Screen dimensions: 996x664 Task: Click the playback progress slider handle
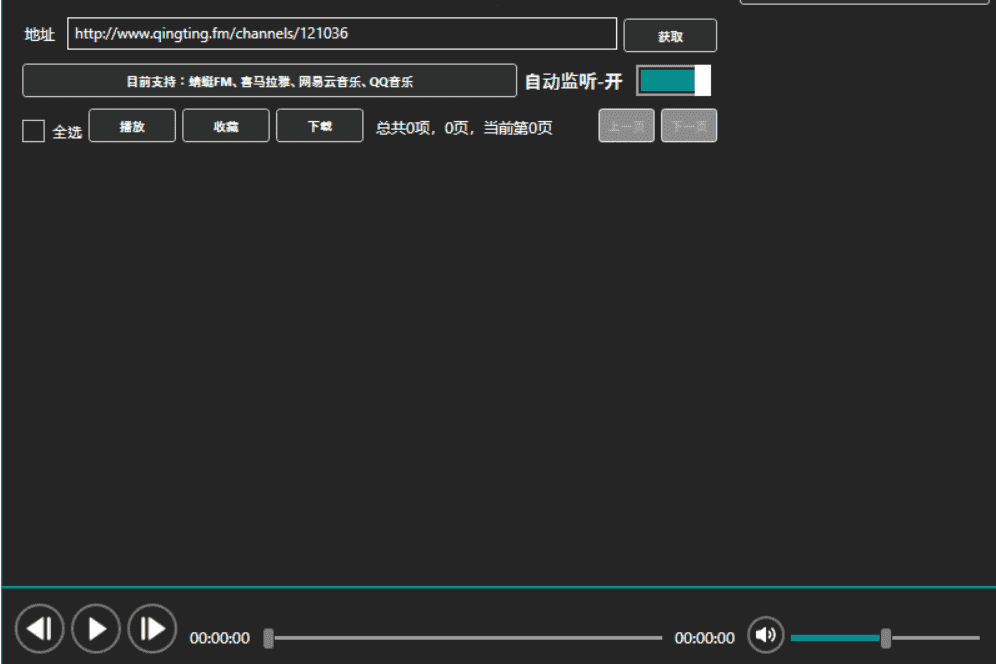click(x=269, y=638)
